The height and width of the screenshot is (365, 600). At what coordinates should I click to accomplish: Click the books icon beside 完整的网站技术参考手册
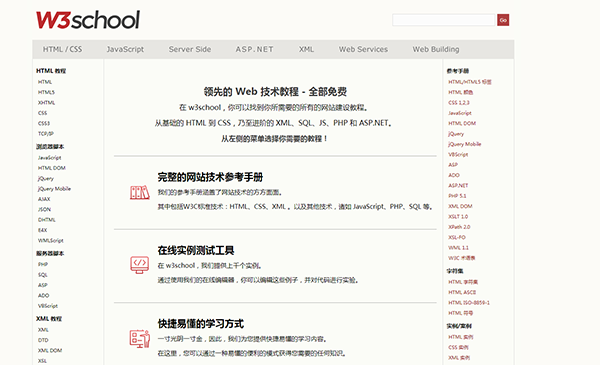pos(139,192)
